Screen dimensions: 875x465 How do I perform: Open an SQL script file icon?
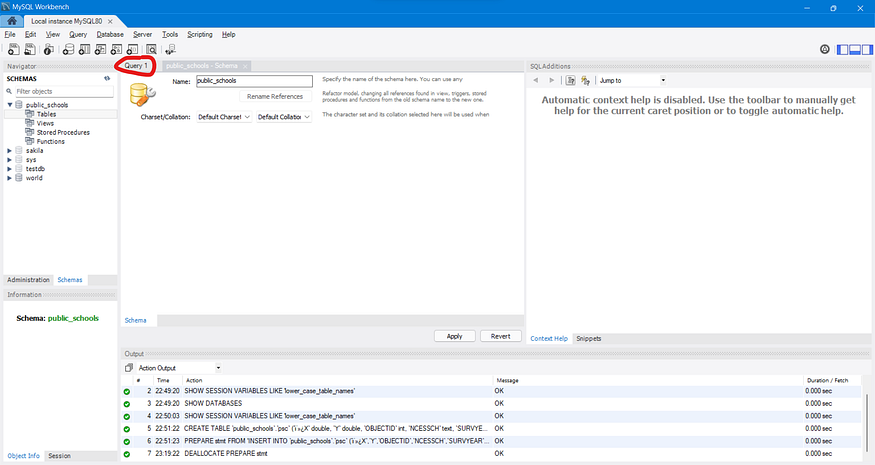pyautogui.click(x=30, y=50)
